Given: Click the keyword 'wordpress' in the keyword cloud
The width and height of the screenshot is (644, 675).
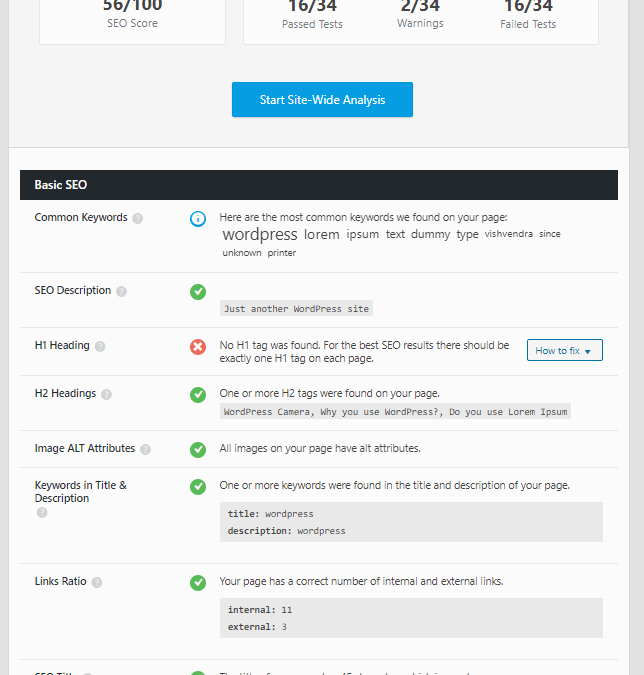Looking at the screenshot, I should point(260,235).
